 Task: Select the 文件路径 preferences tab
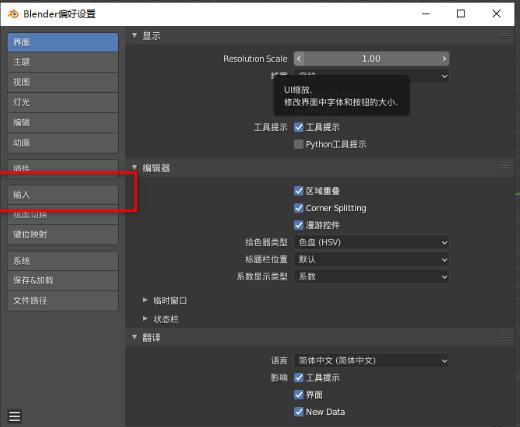63,301
